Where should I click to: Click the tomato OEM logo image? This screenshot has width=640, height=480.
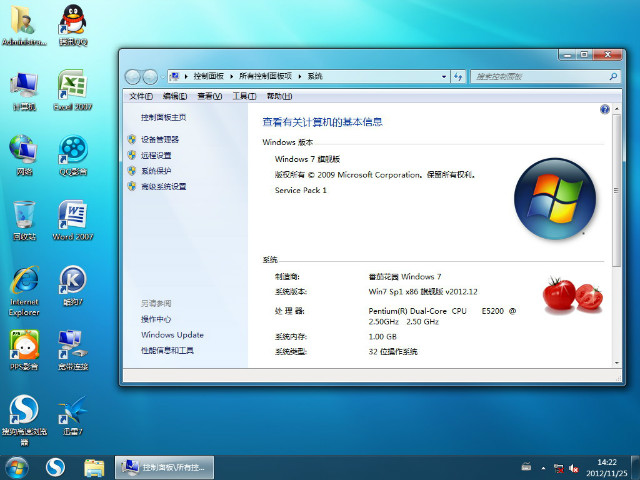coord(572,295)
